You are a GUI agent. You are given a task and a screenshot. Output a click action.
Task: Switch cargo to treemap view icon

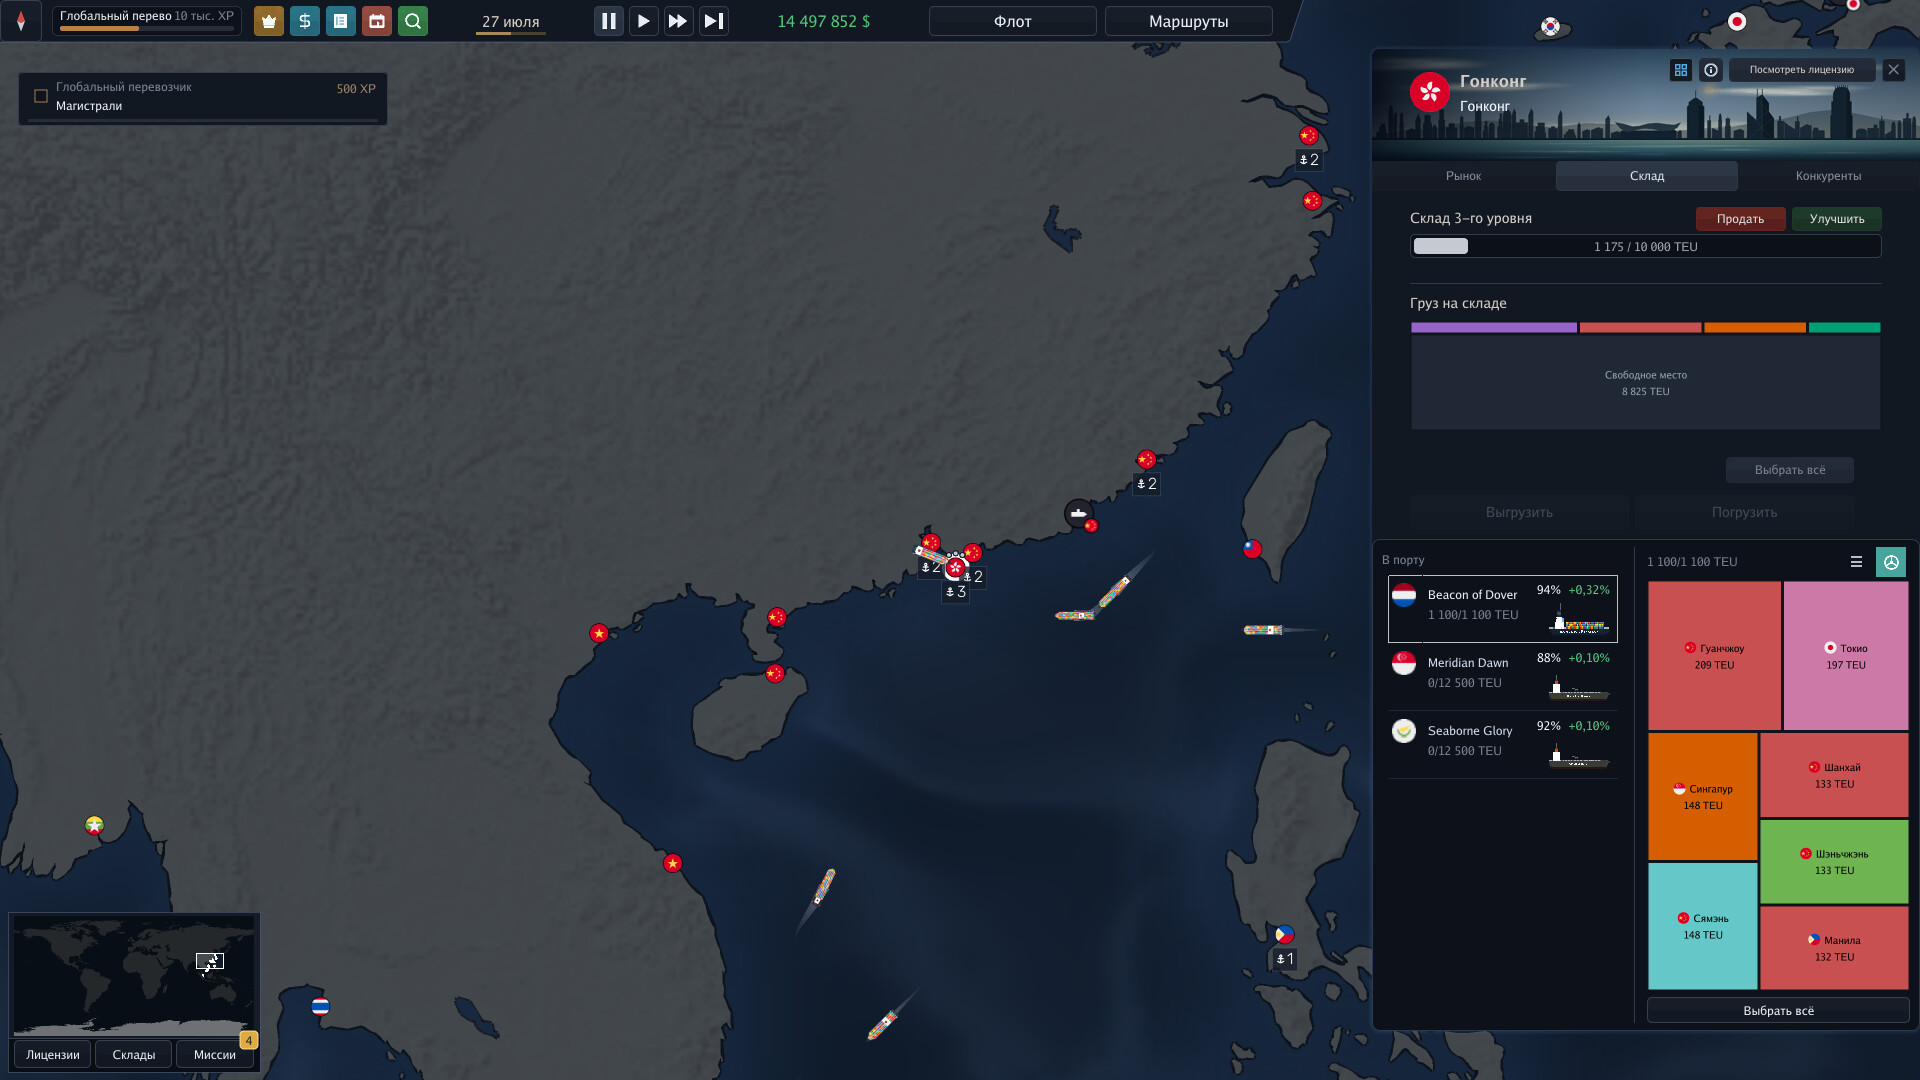click(x=1890, y=562)
